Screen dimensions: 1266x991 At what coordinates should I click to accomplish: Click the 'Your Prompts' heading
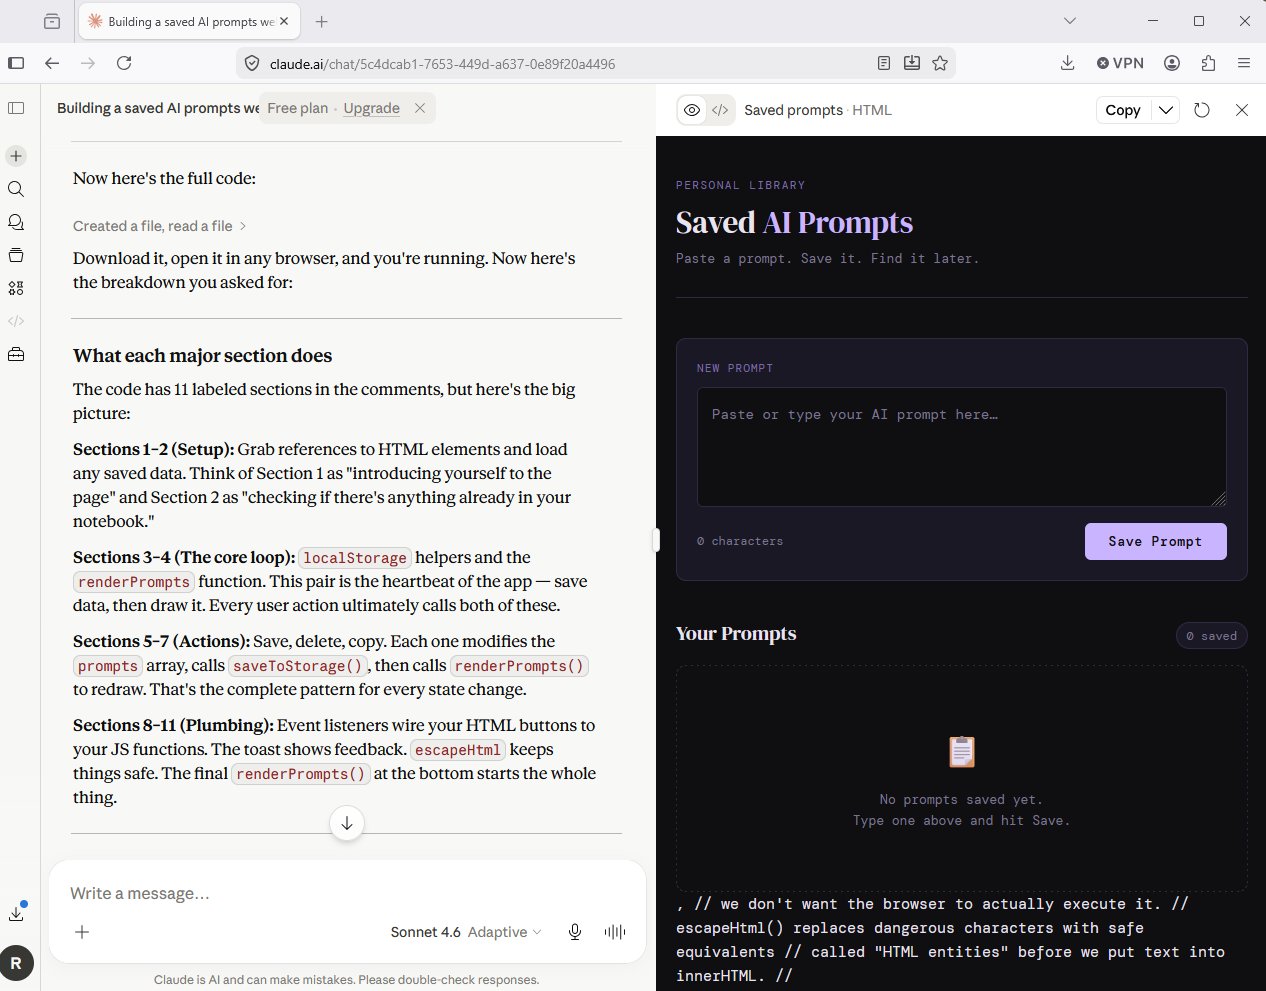coord(736,634)
